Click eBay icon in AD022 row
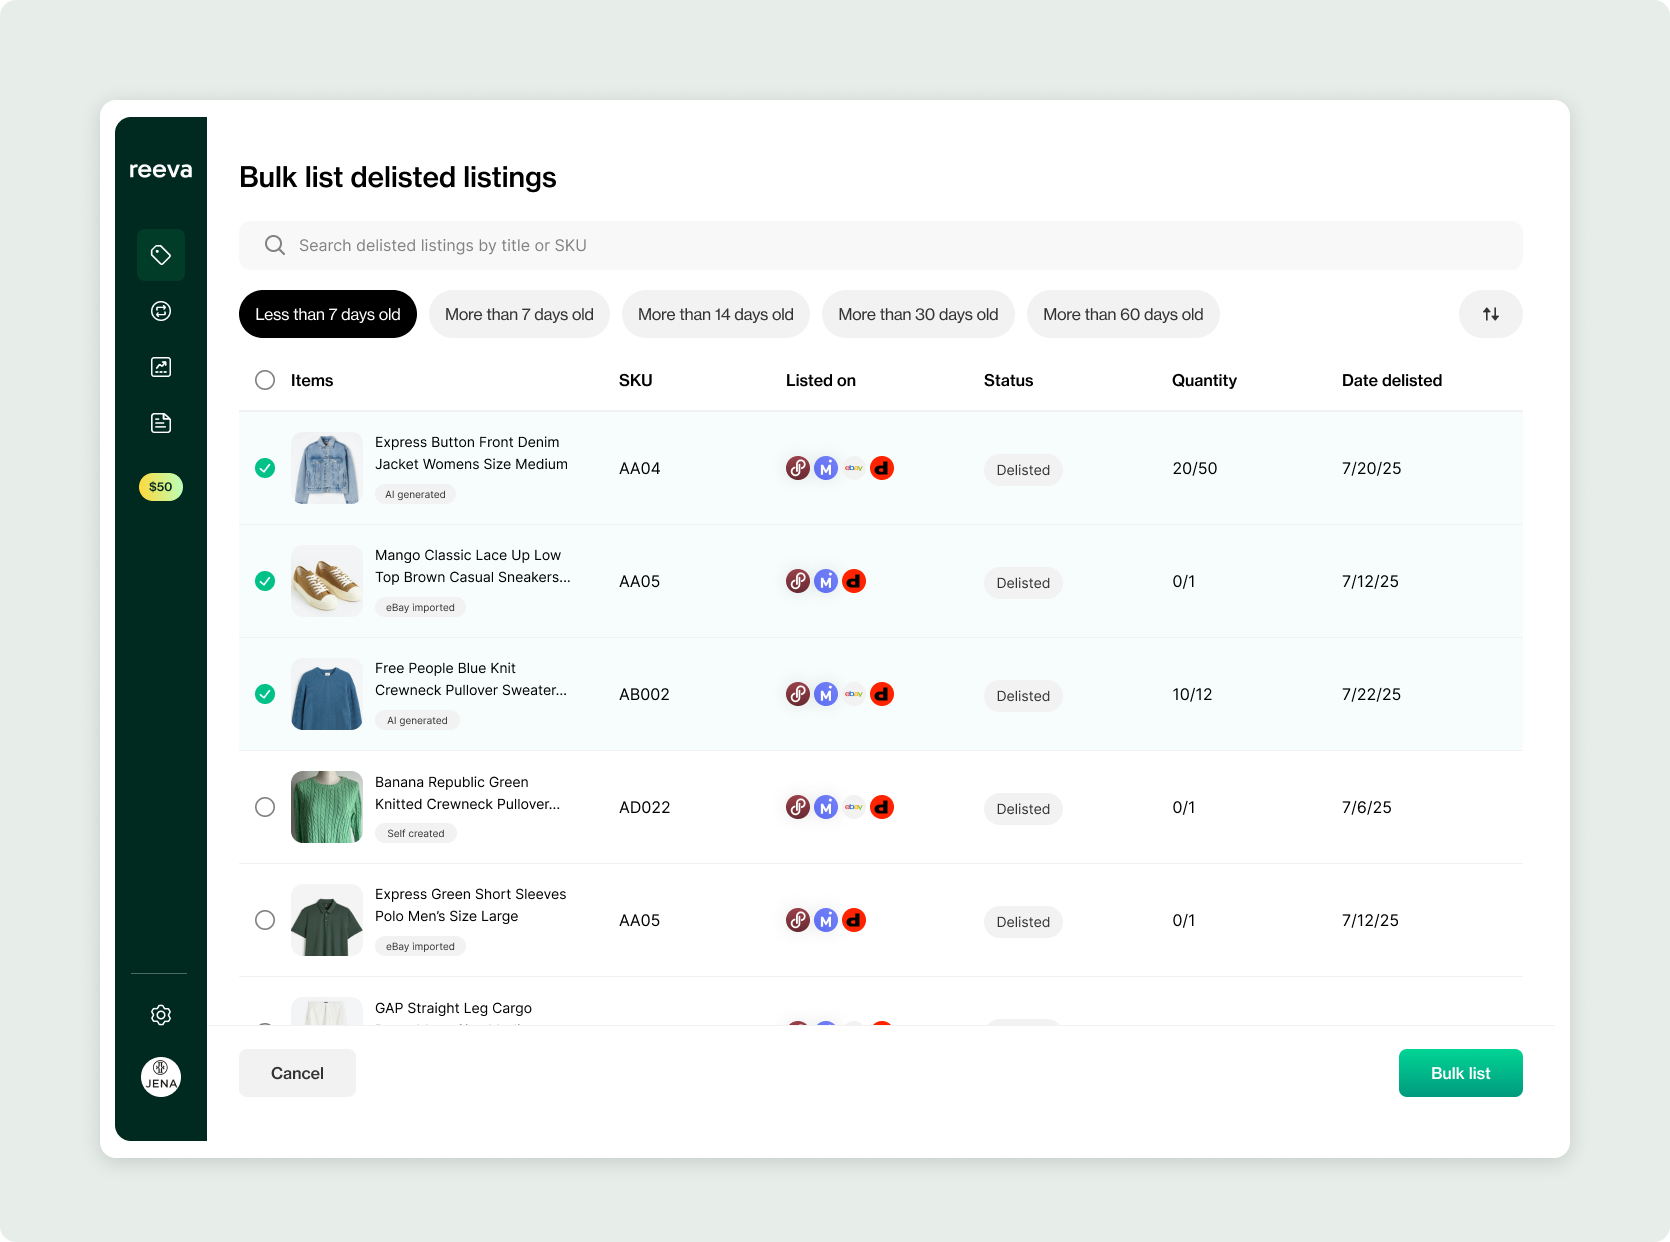Screen dimensions: 1670x1242 (854, 807)
